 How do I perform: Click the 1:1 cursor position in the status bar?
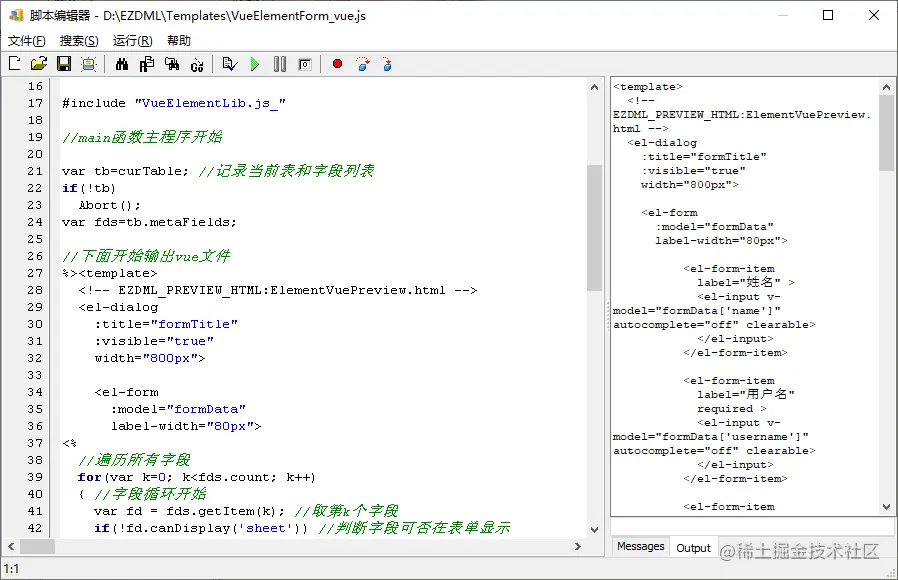point(11,569)
